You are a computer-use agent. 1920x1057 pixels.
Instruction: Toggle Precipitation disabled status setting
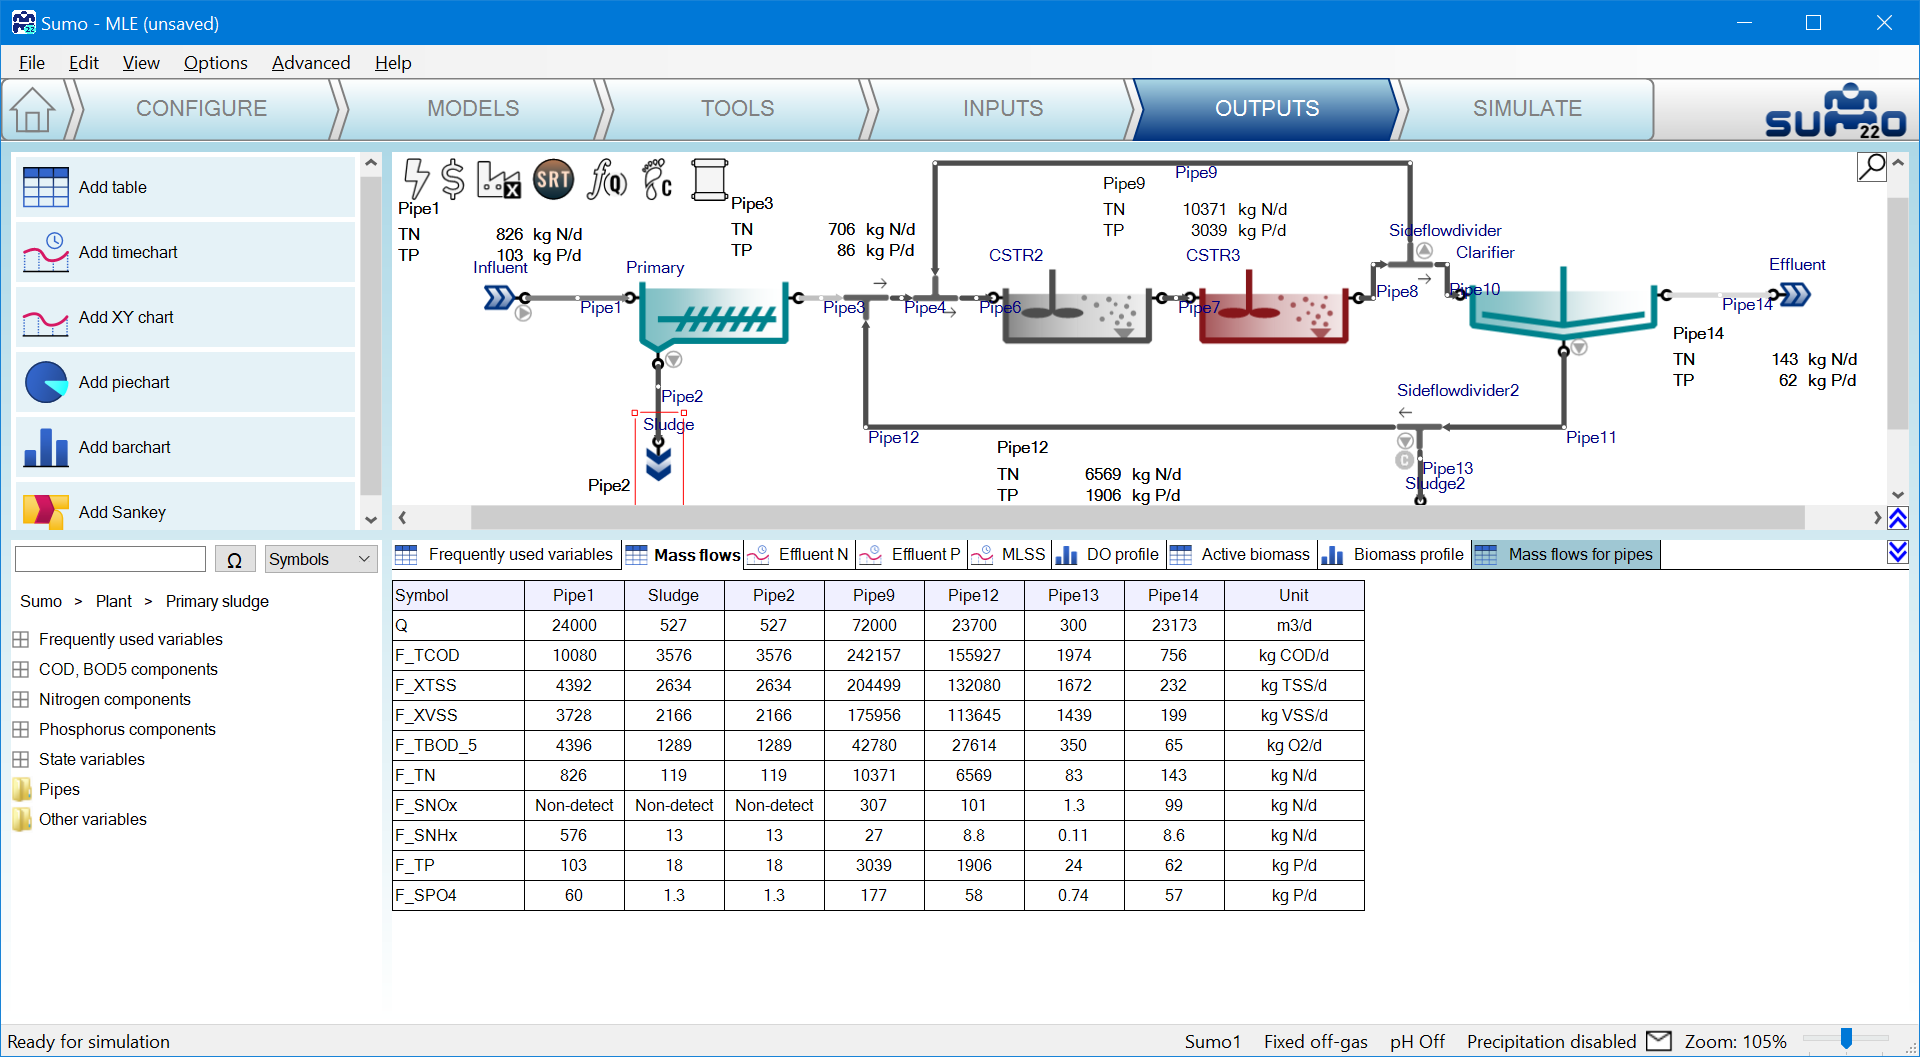coord(1551,1041)
